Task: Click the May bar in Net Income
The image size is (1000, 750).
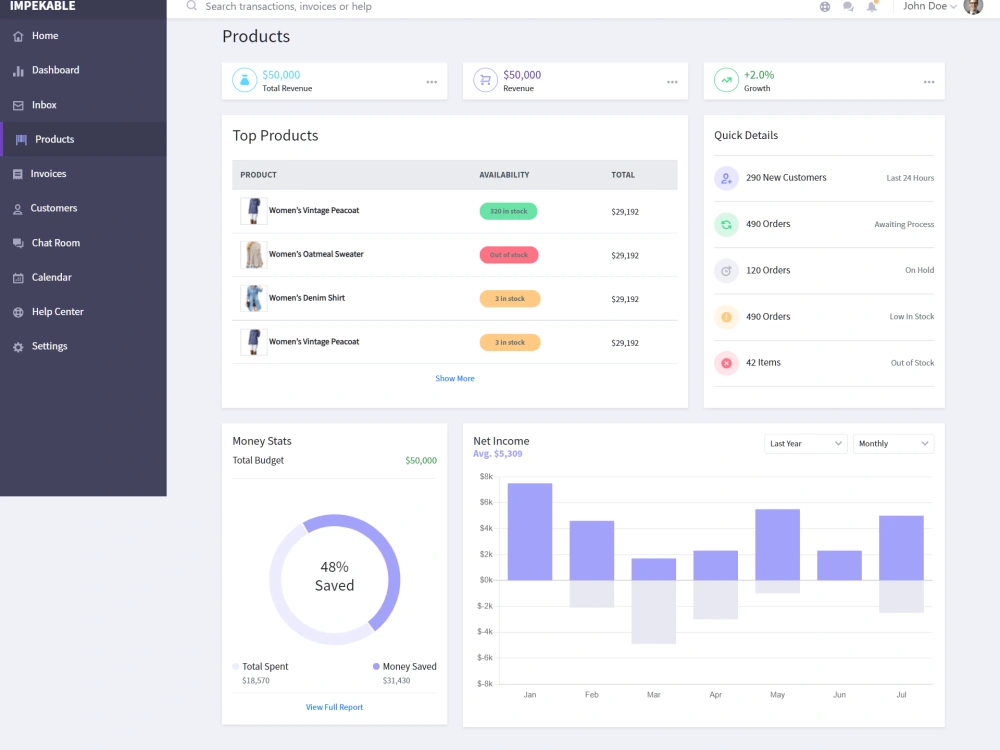Action: 777,545
